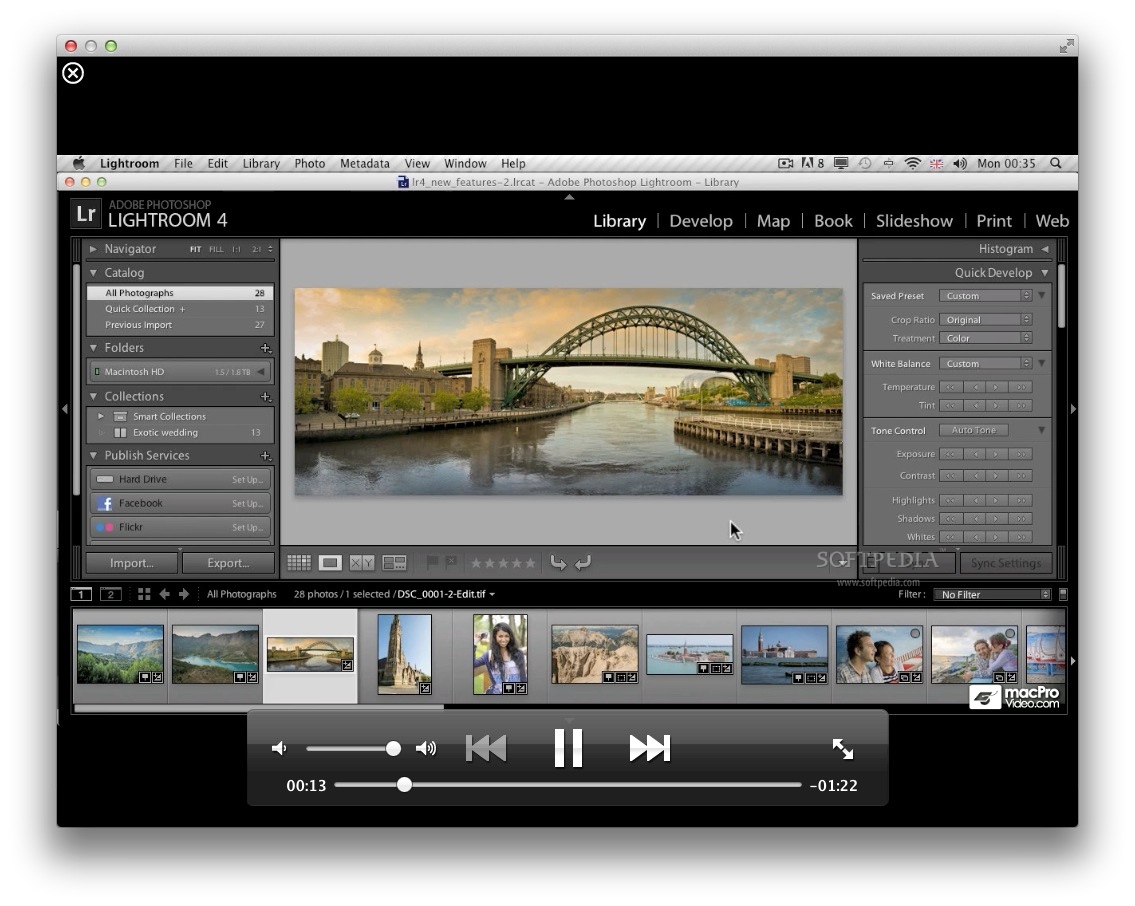This screenshot has width=1135, height=906.
Task: Expand the Histogram panel
Action: [x=1045, y=249]
